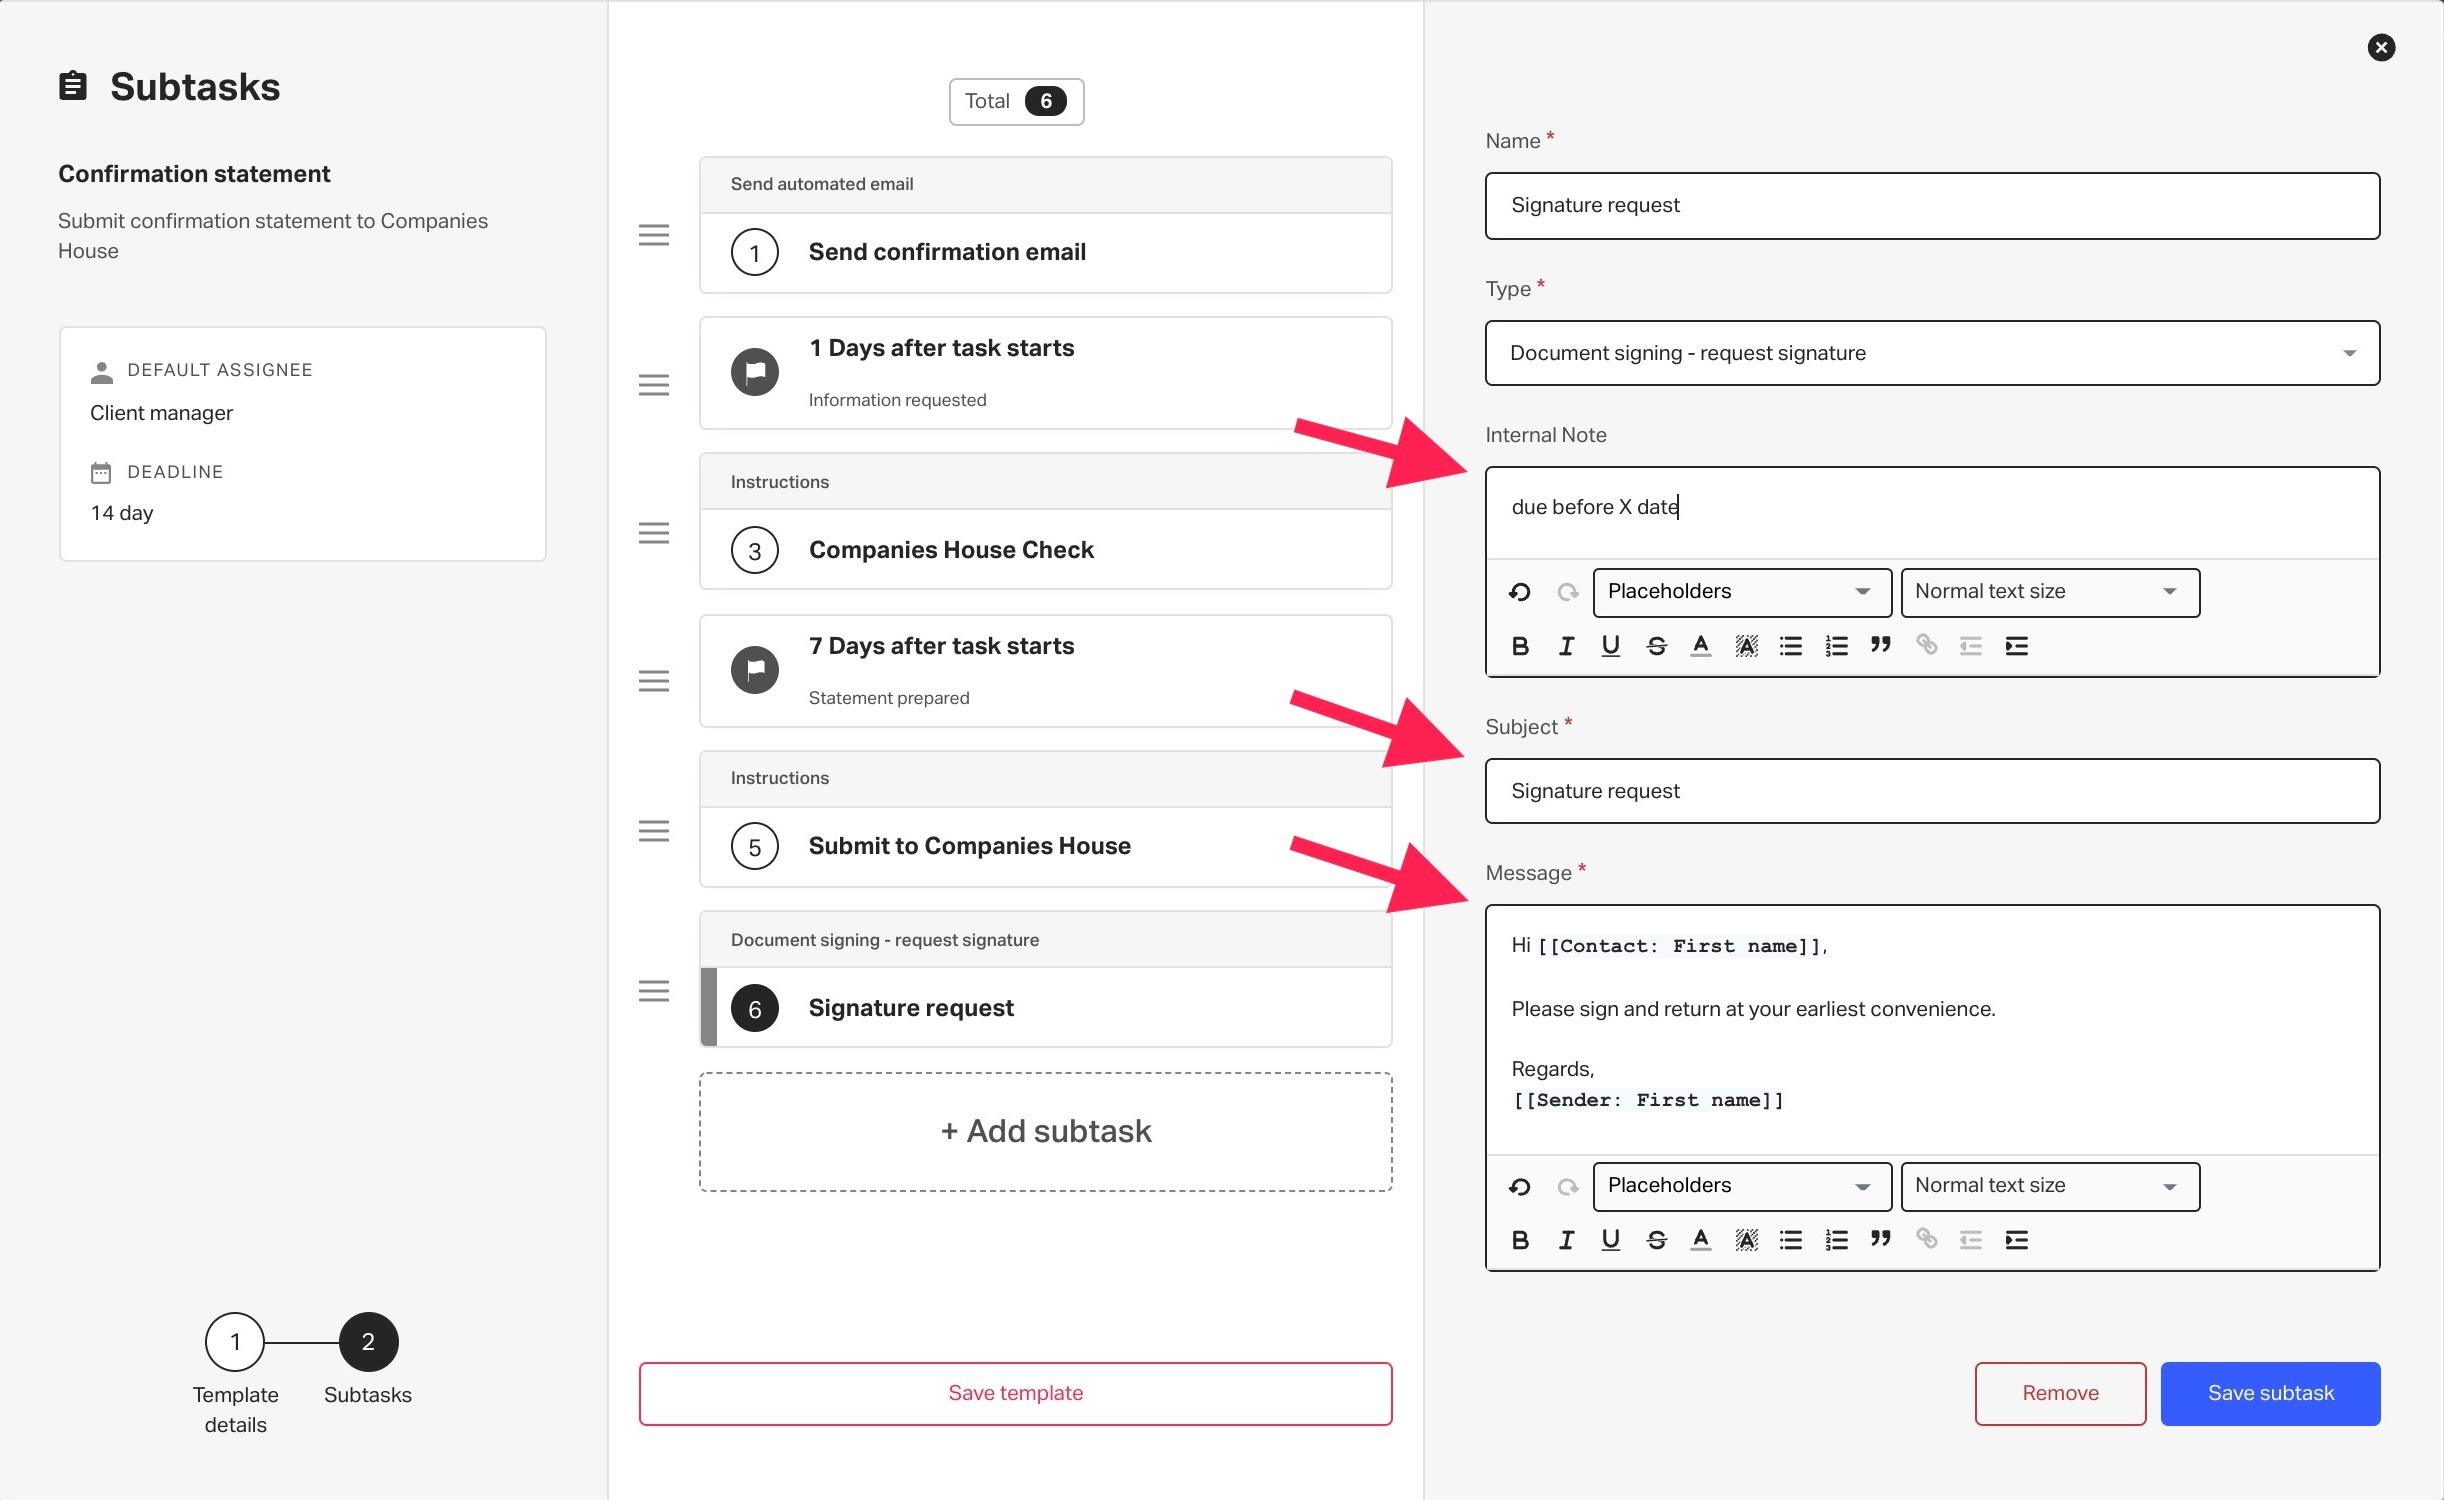The width and height of the screenshot is (2444, 1500).
Task: Select Signature request subtask card
Action: (x=1045, y=979)
